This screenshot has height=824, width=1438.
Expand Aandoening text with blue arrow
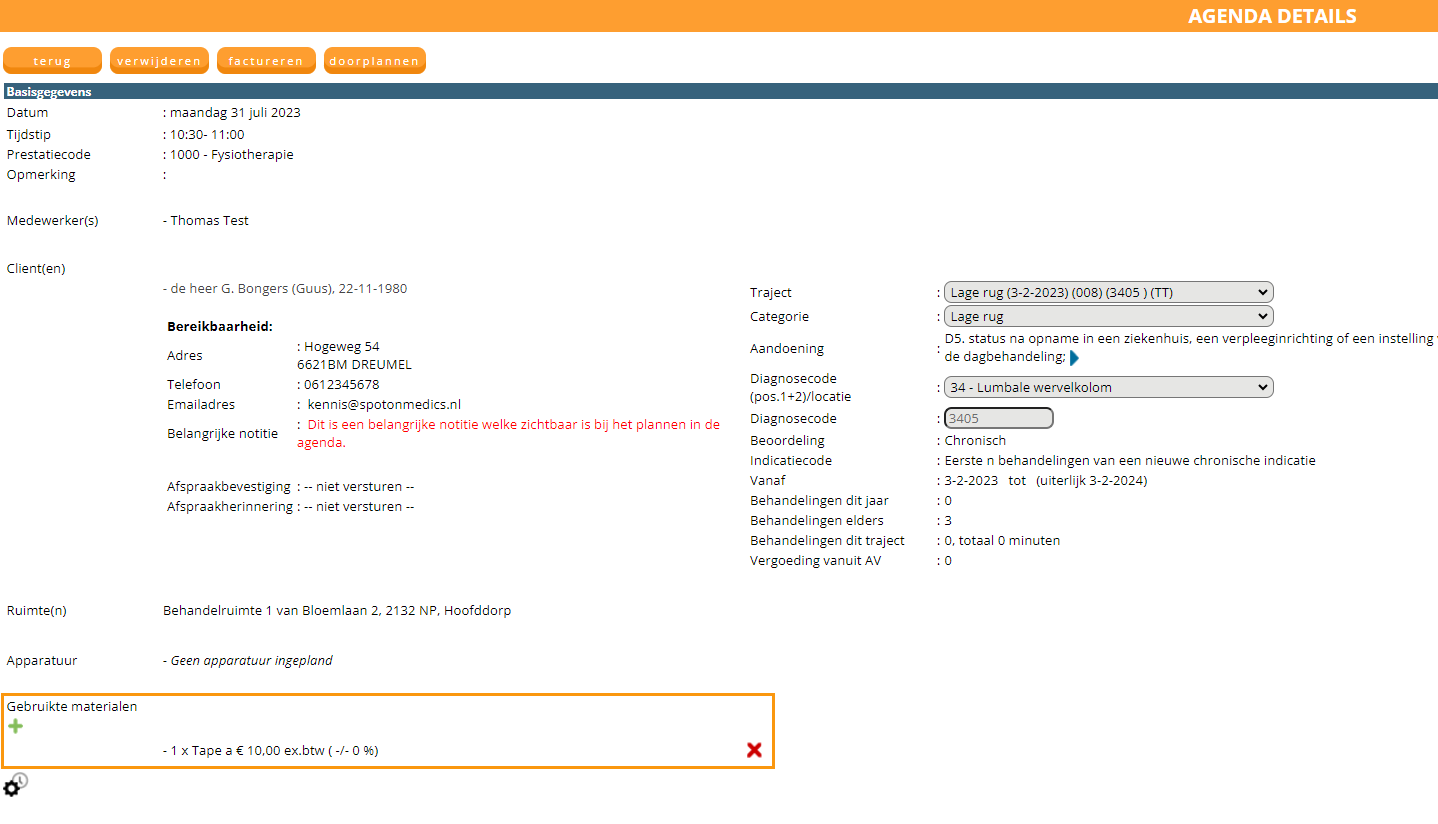(x=1074, y=357)
